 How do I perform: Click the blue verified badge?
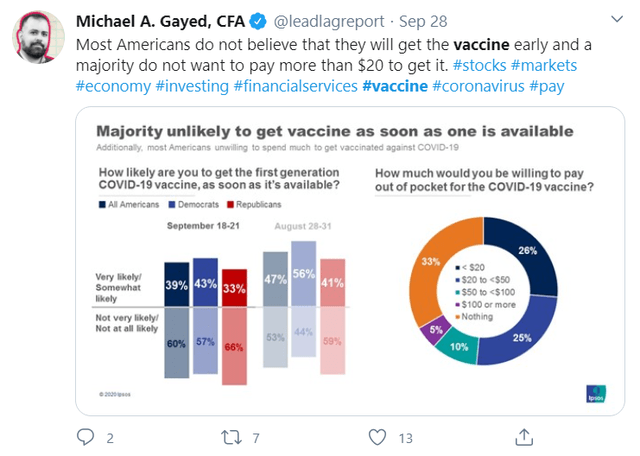point(258,21)
